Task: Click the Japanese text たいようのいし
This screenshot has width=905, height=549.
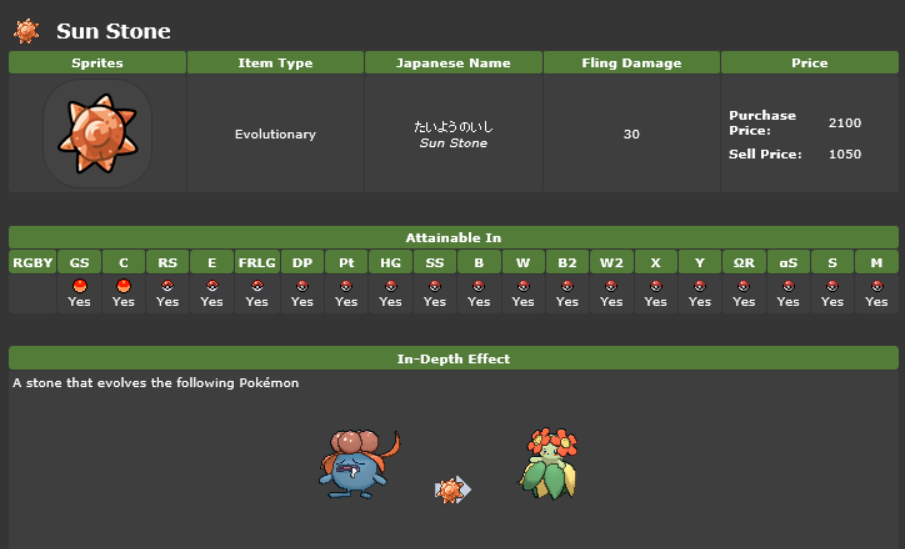Action: click(454, 126)
